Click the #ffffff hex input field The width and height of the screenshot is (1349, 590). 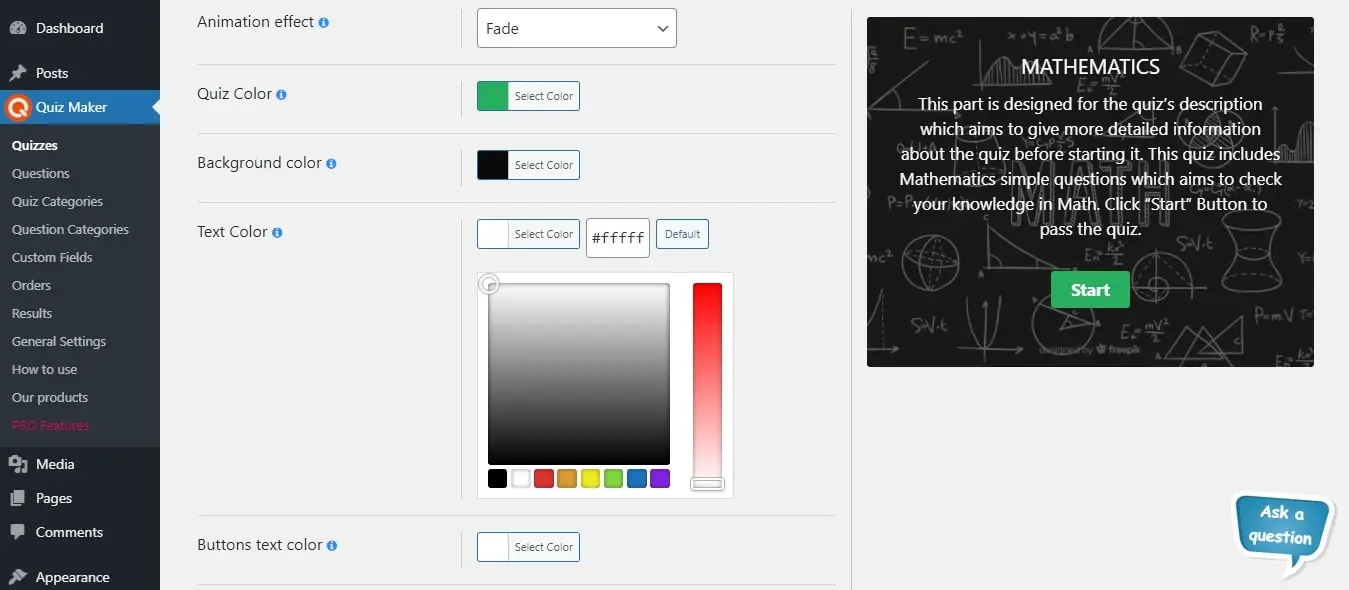point(617,238)
